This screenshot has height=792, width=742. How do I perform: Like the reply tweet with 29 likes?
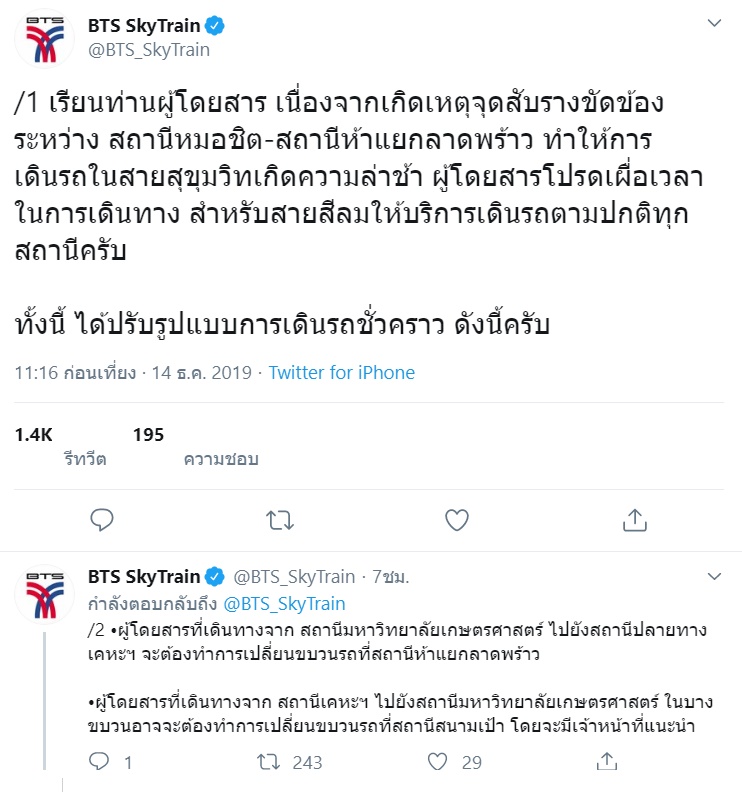[437, 762]
